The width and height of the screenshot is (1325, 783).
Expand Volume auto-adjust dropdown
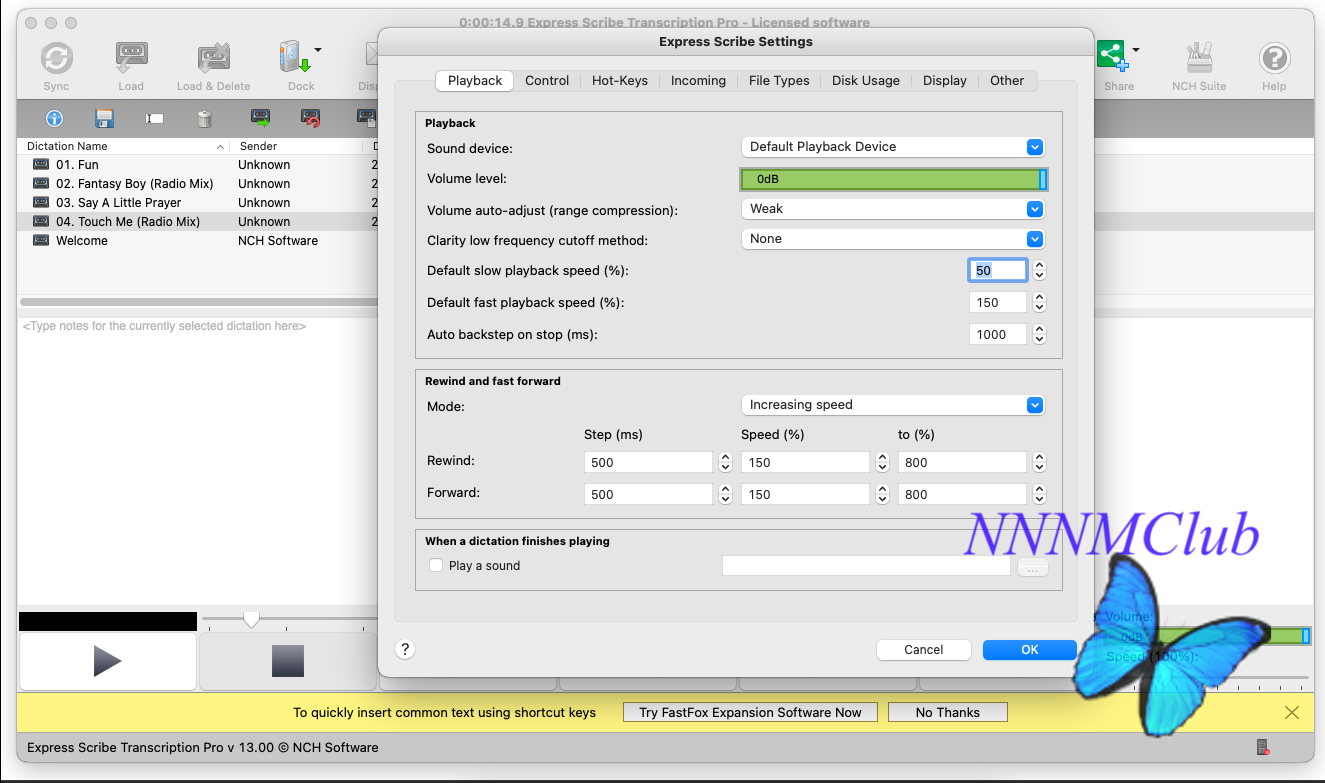892,209
